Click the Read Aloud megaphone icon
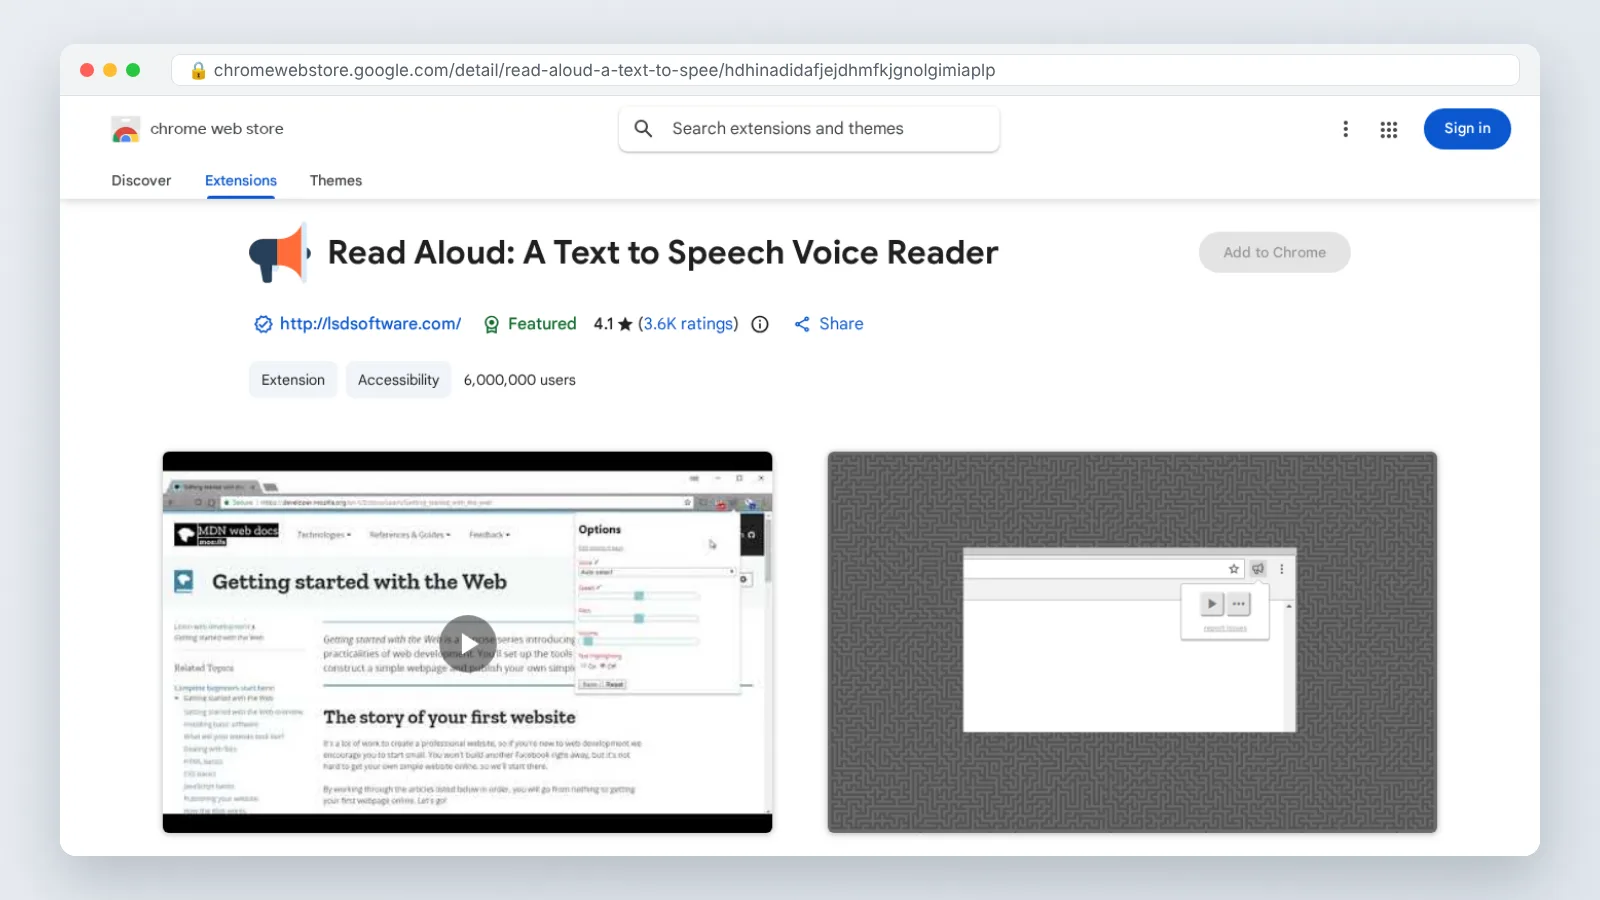1600x900 pixels. pyautogui.click(x=279, y=254)
